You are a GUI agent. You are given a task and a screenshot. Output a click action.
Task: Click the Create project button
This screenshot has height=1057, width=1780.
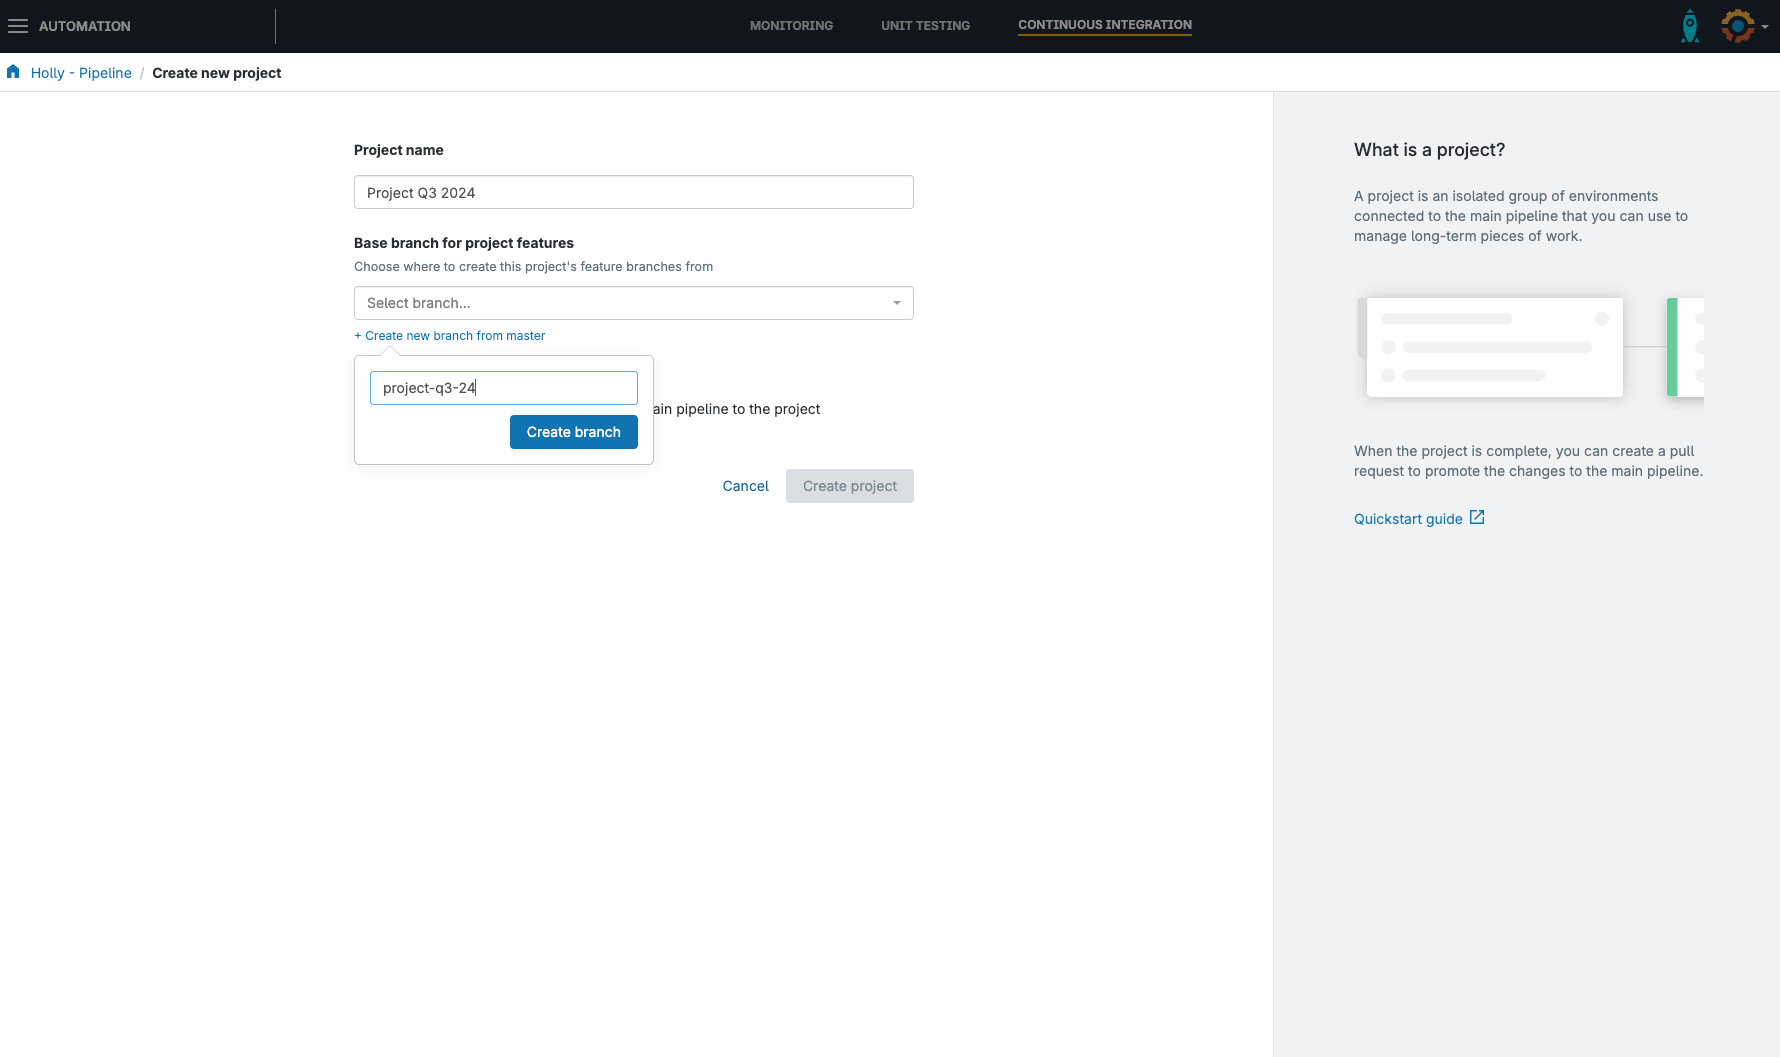(x=849, y=486)
